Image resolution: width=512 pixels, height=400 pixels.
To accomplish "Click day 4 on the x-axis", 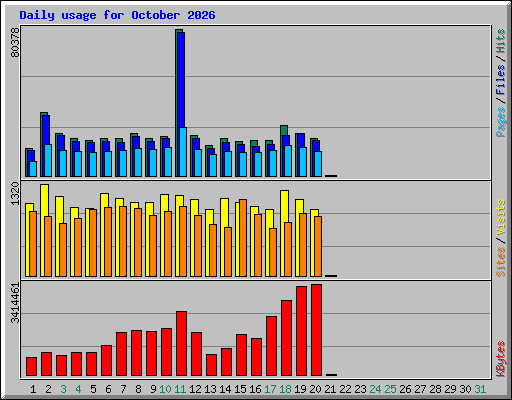I will (78, 389).
